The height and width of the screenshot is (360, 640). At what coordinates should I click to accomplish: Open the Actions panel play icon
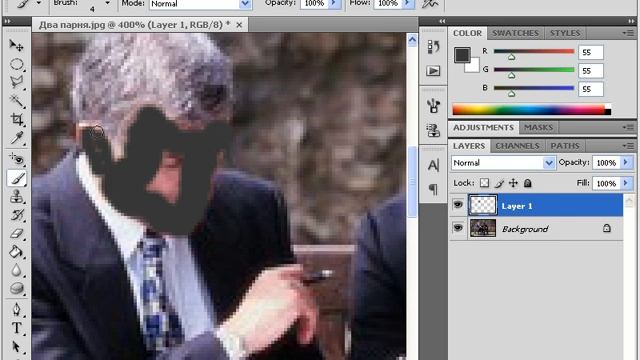(x=433, y=71)
